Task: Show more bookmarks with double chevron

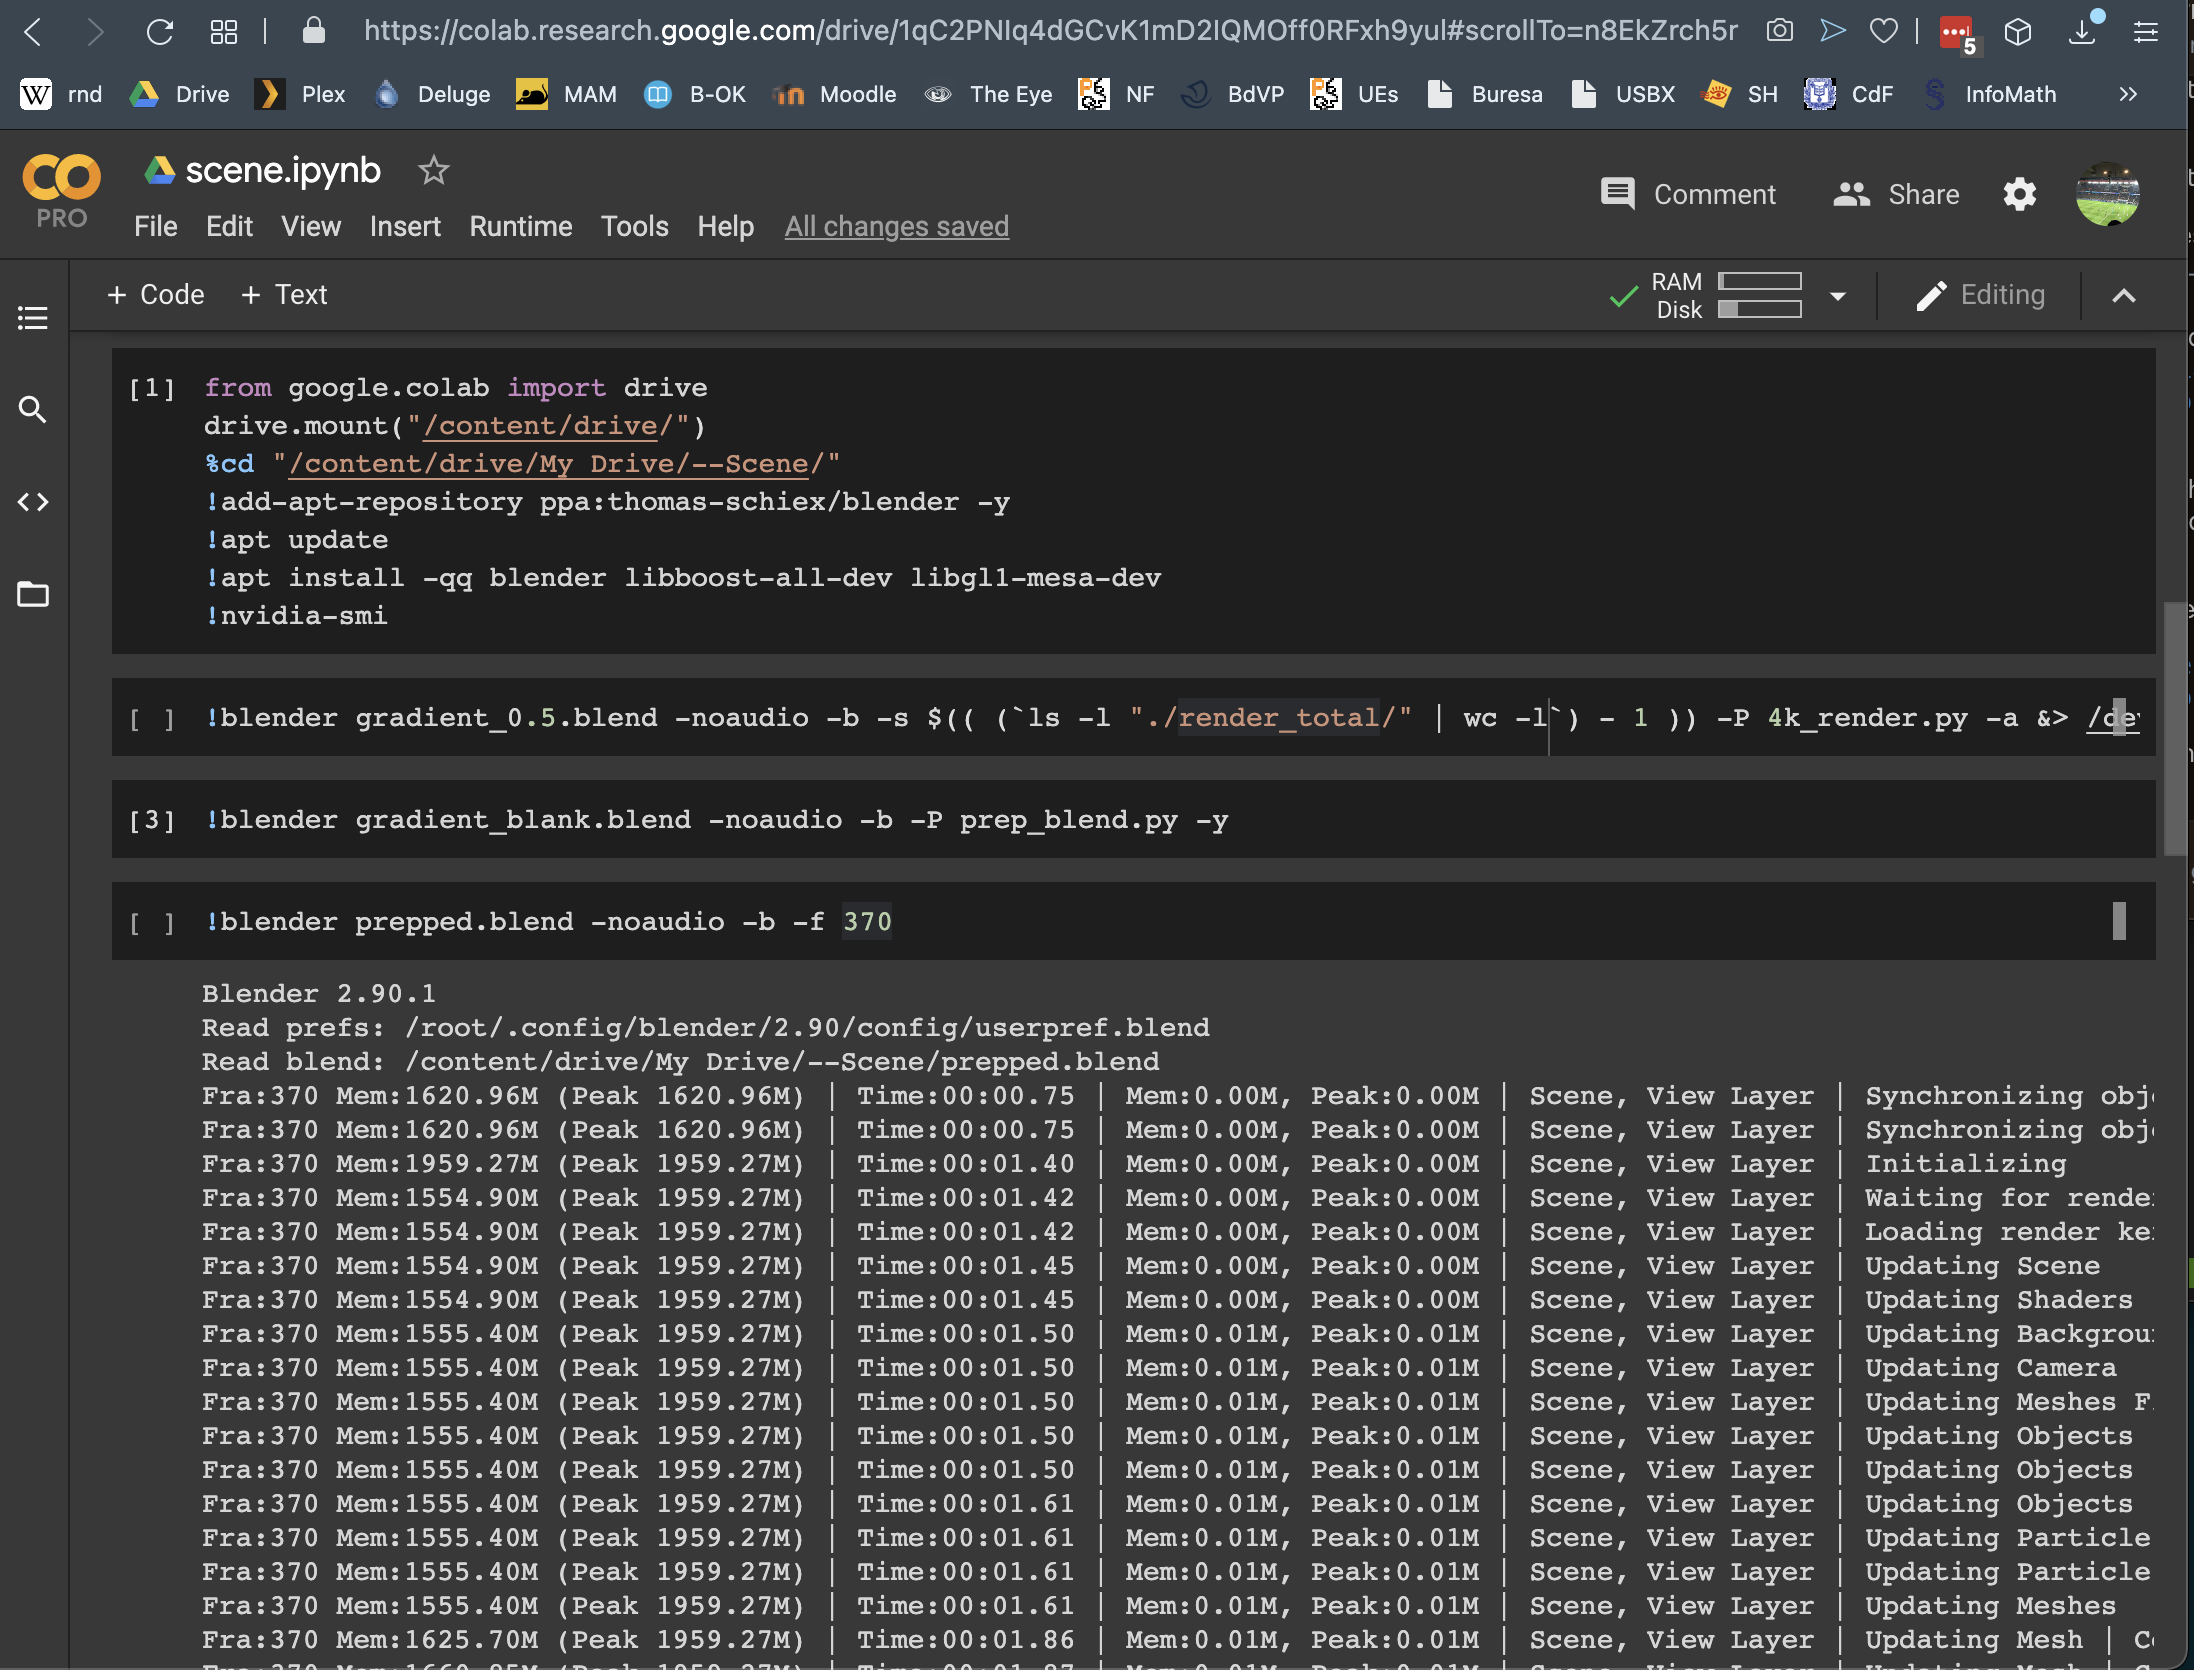Action: pyautogui.click(x=2128, y=94)
